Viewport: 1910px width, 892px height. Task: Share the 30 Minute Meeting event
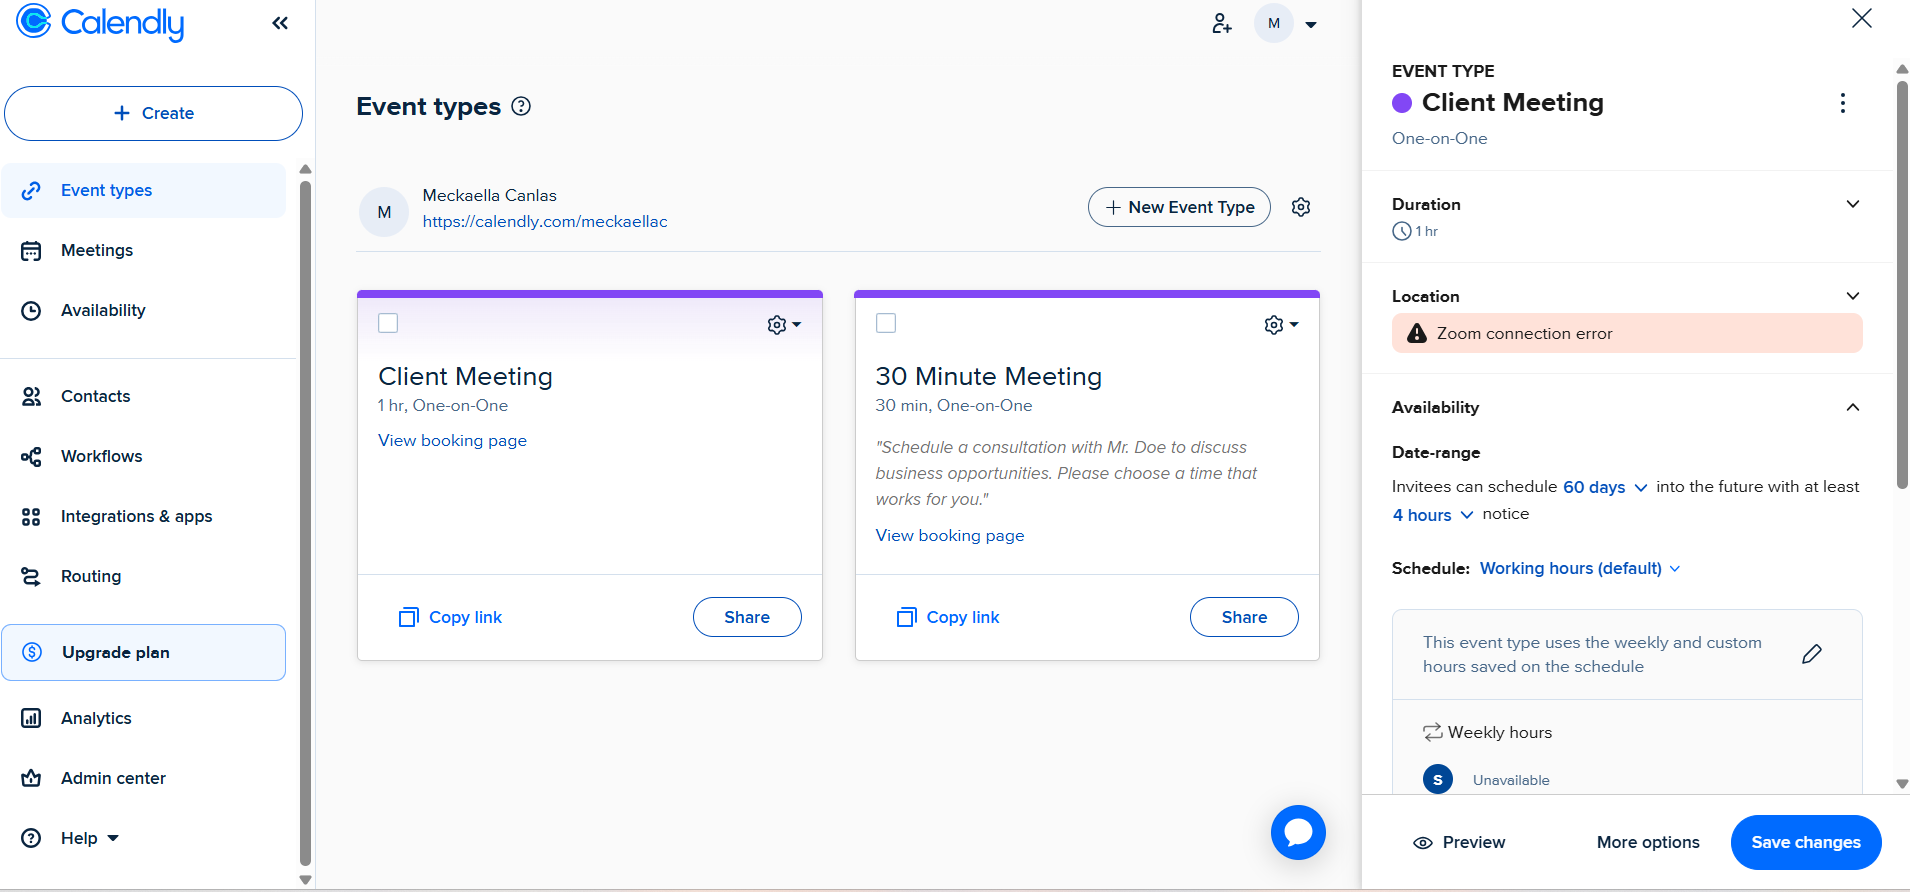(1244, 617)
